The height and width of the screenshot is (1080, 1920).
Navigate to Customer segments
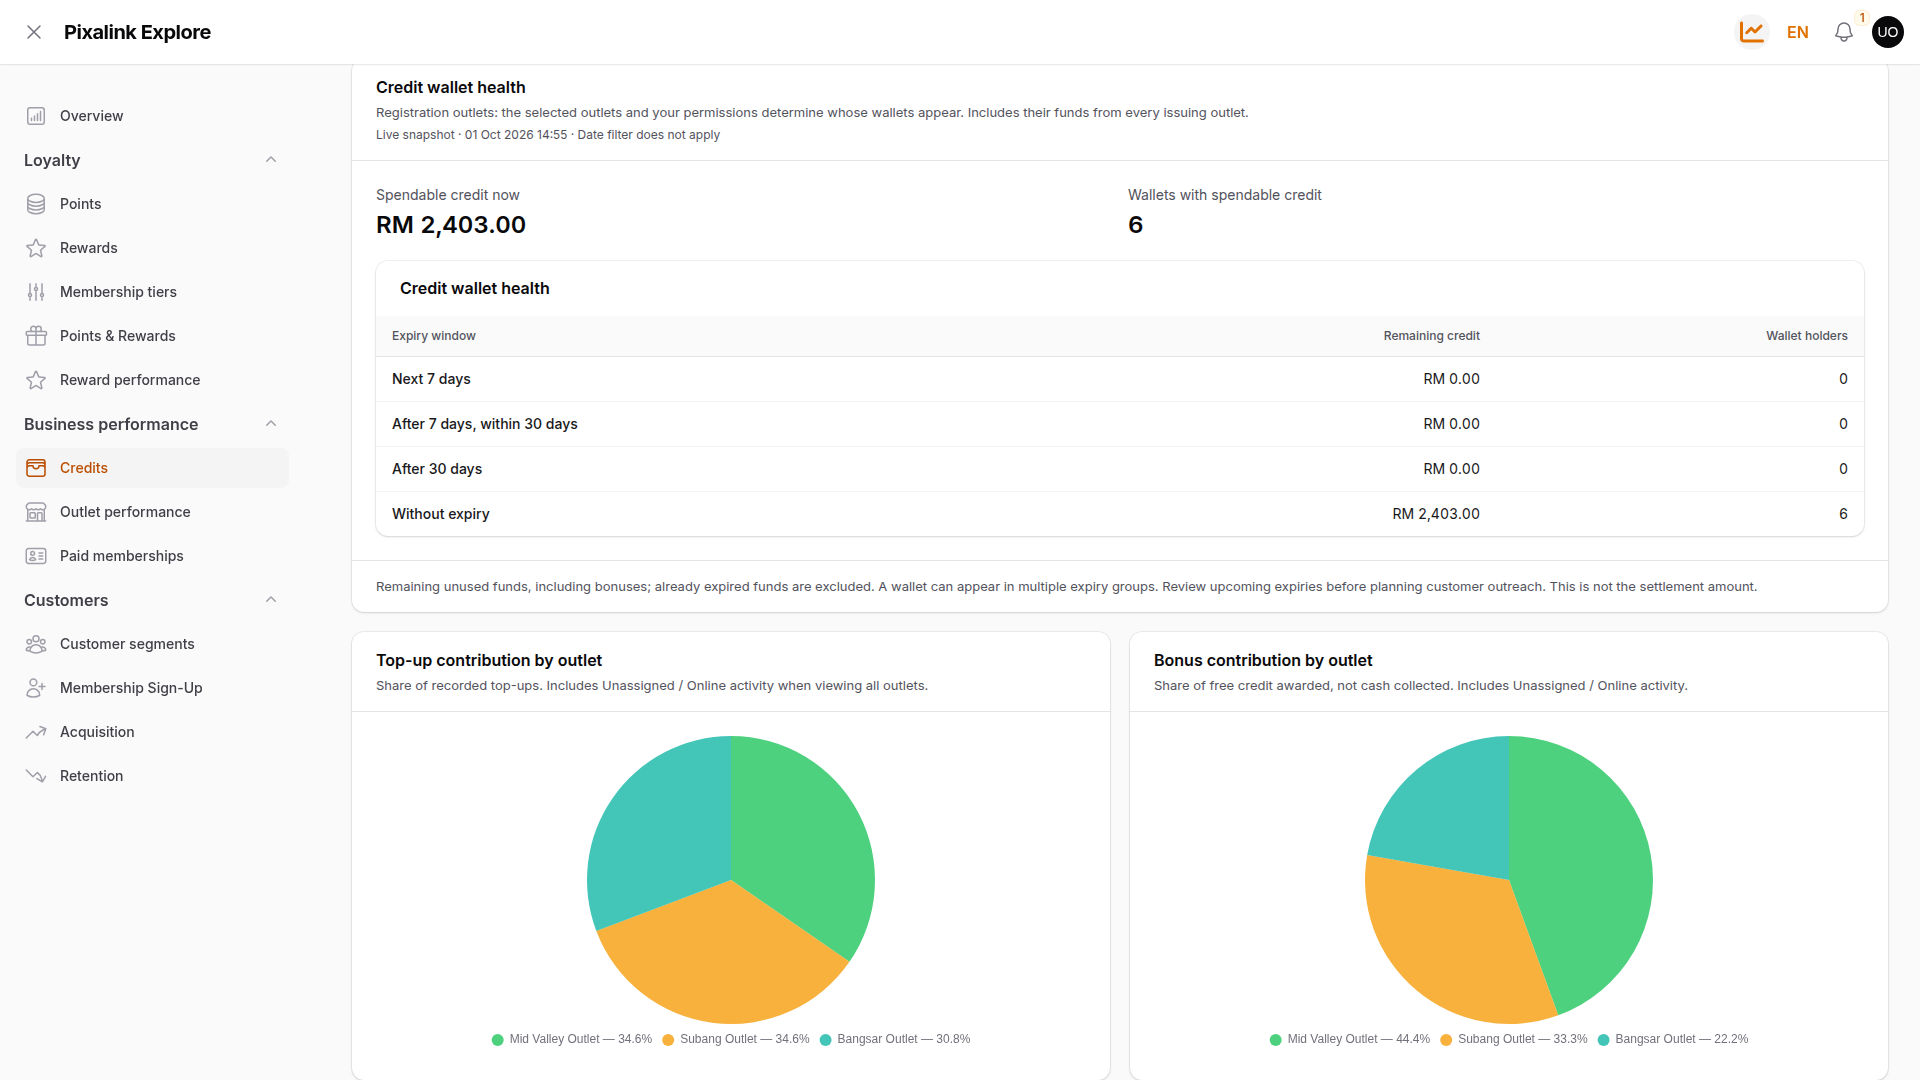point(152,644)
